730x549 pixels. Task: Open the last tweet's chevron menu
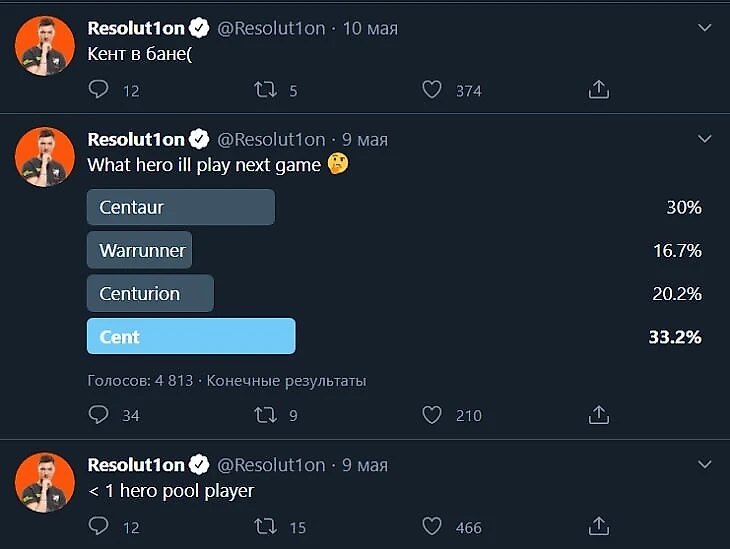tap(704, 465)
